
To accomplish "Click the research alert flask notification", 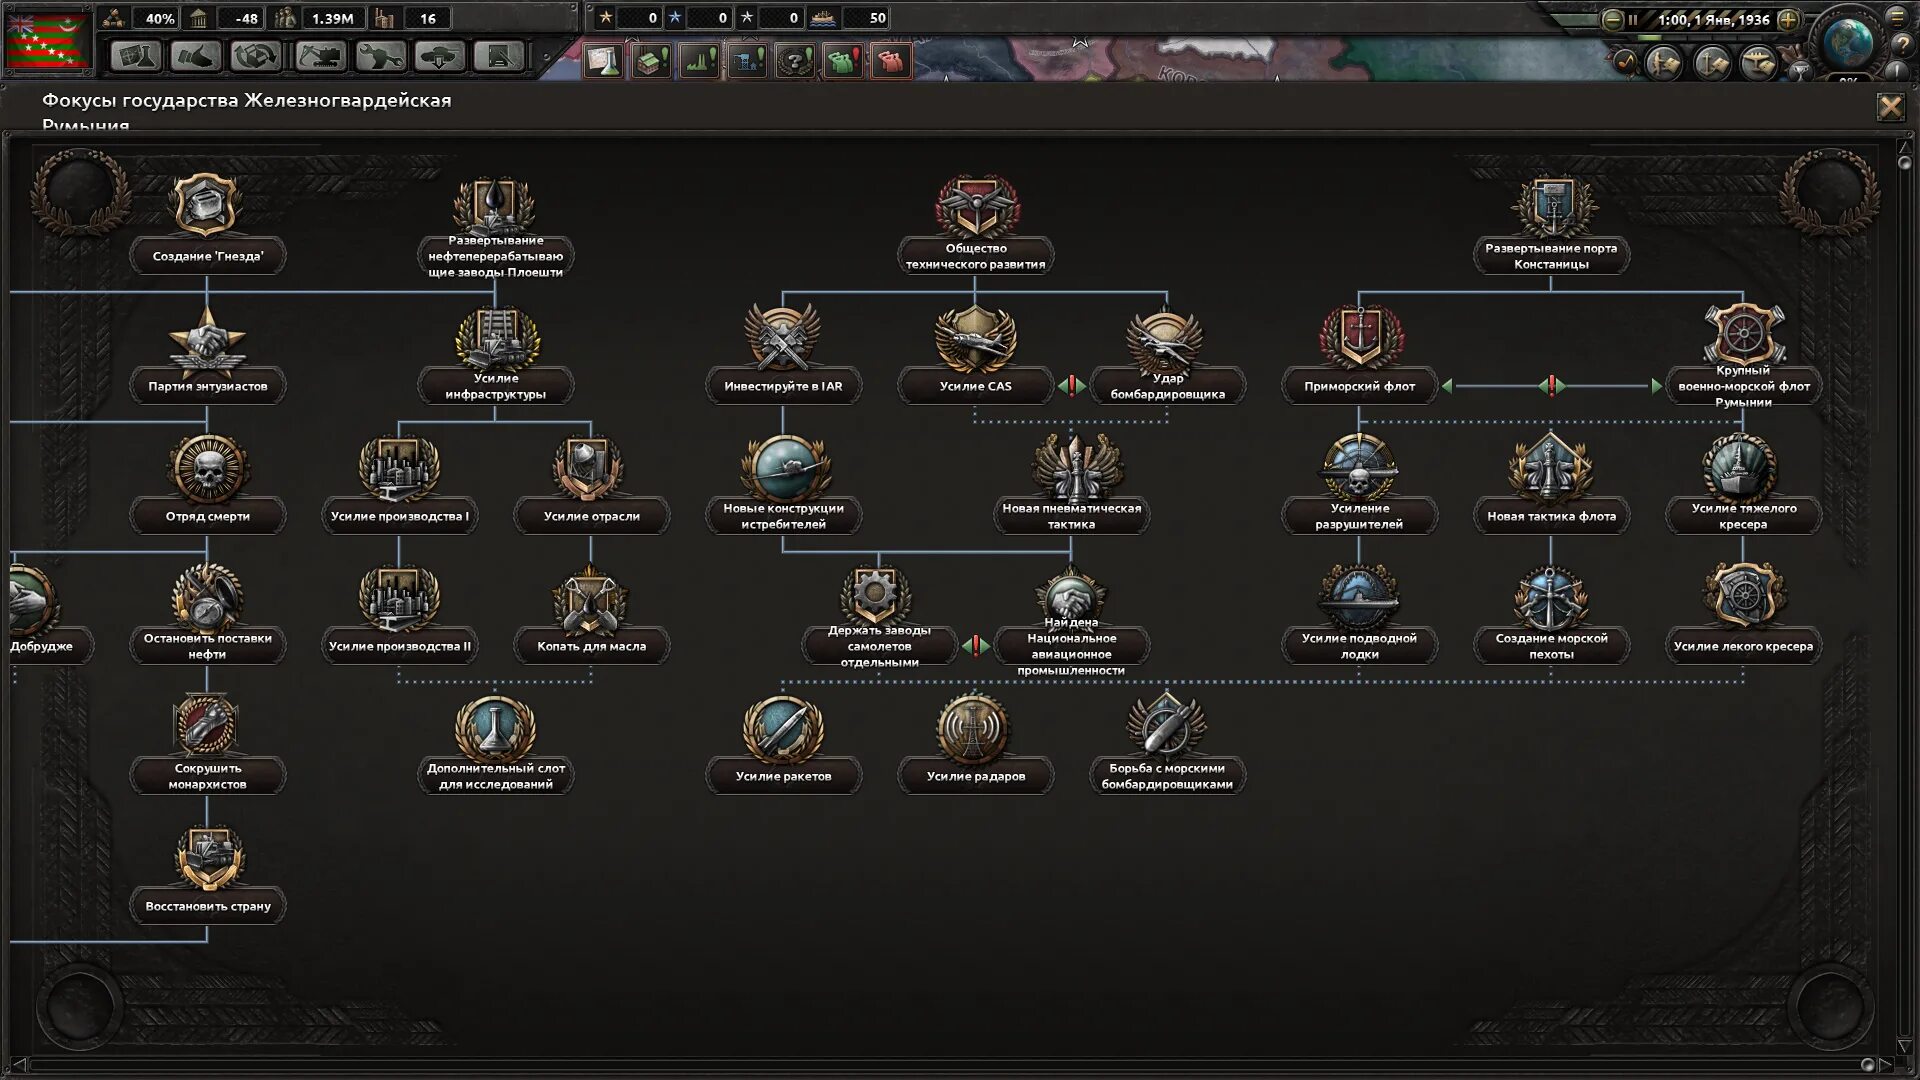I will pyautogui.click(x=603, y=61).
